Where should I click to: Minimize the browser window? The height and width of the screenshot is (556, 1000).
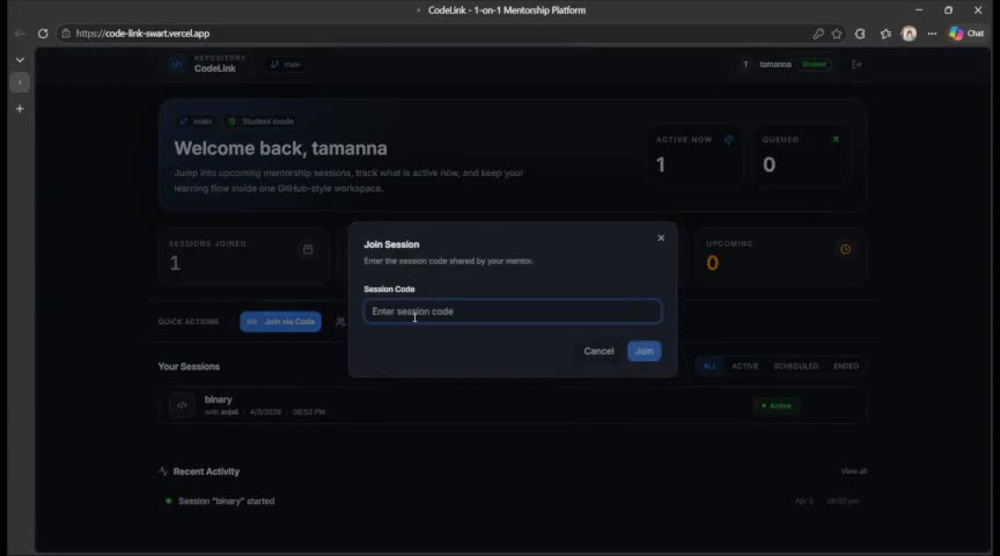click(x=918, y=10)
